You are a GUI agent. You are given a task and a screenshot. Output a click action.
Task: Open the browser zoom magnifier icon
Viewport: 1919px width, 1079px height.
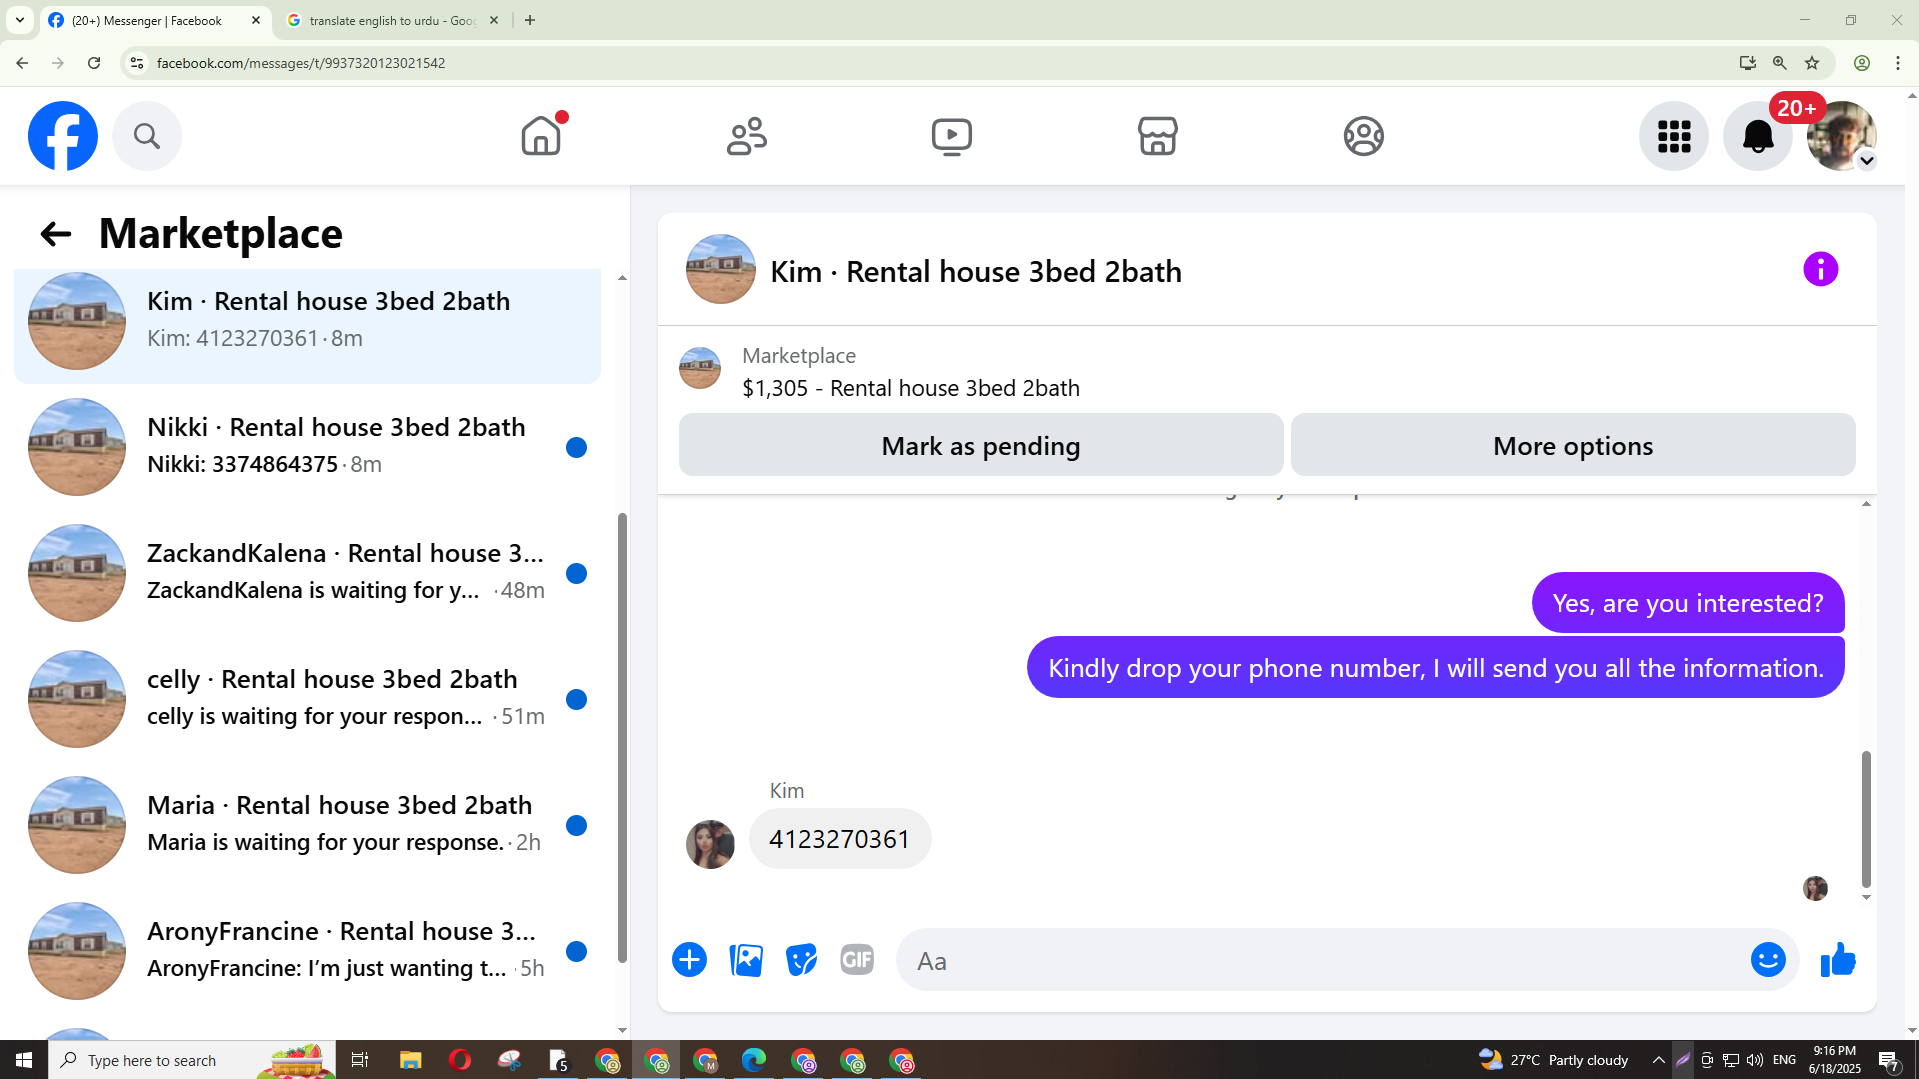(1780, 63)
